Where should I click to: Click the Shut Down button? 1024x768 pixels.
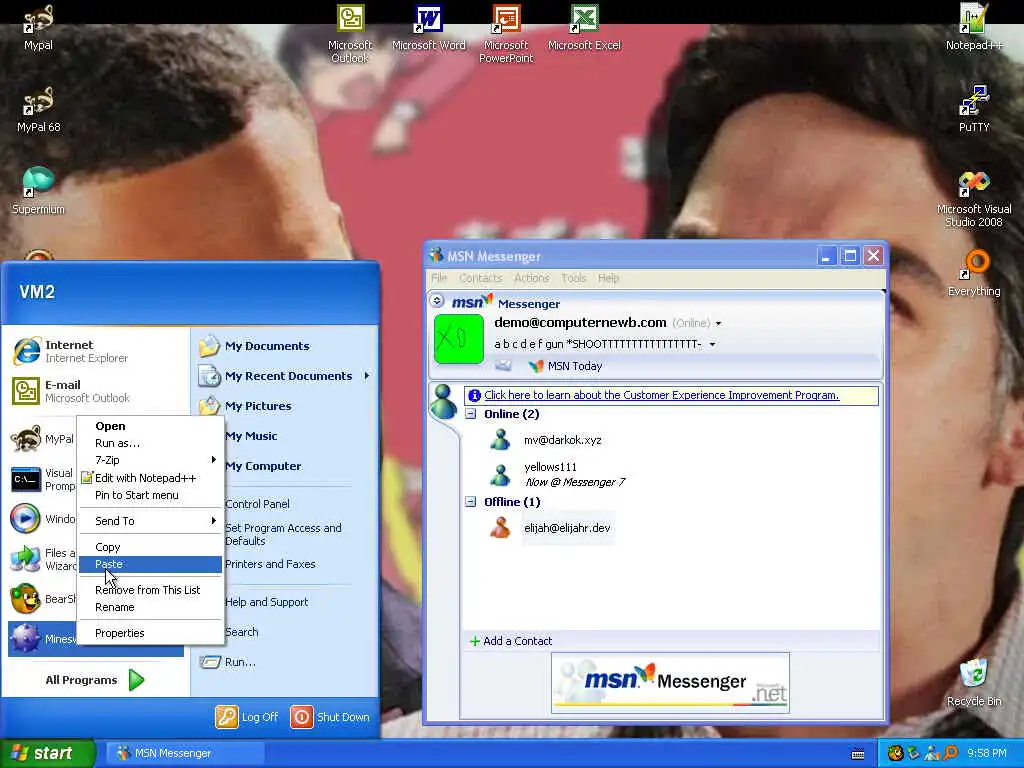(x=330, y=716)
